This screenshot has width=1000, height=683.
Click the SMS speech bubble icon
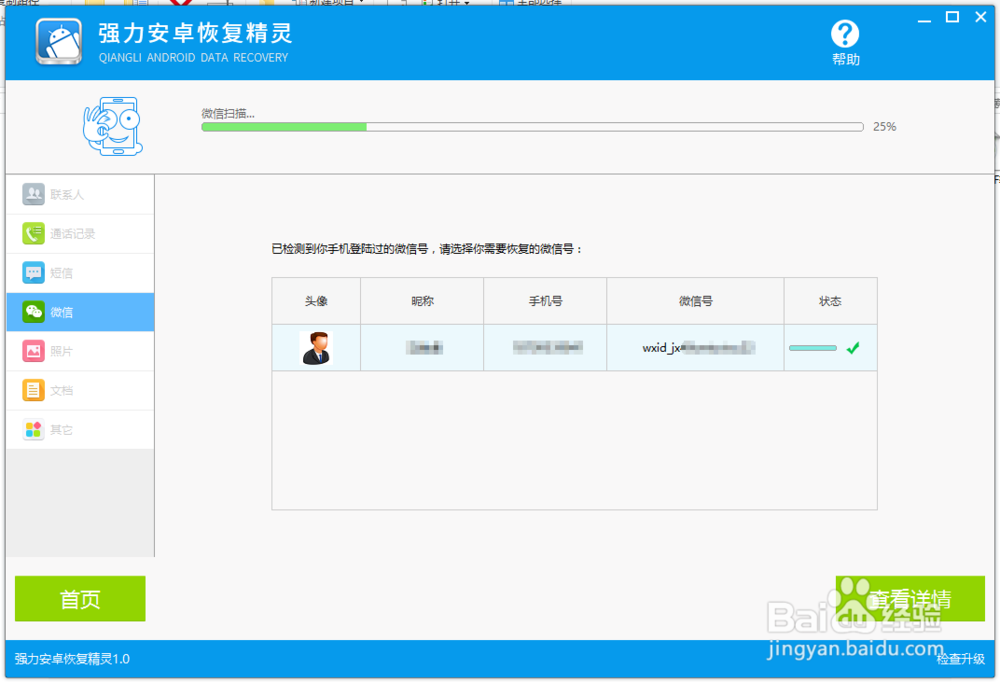pyautogui.click(x=33, y=272)
